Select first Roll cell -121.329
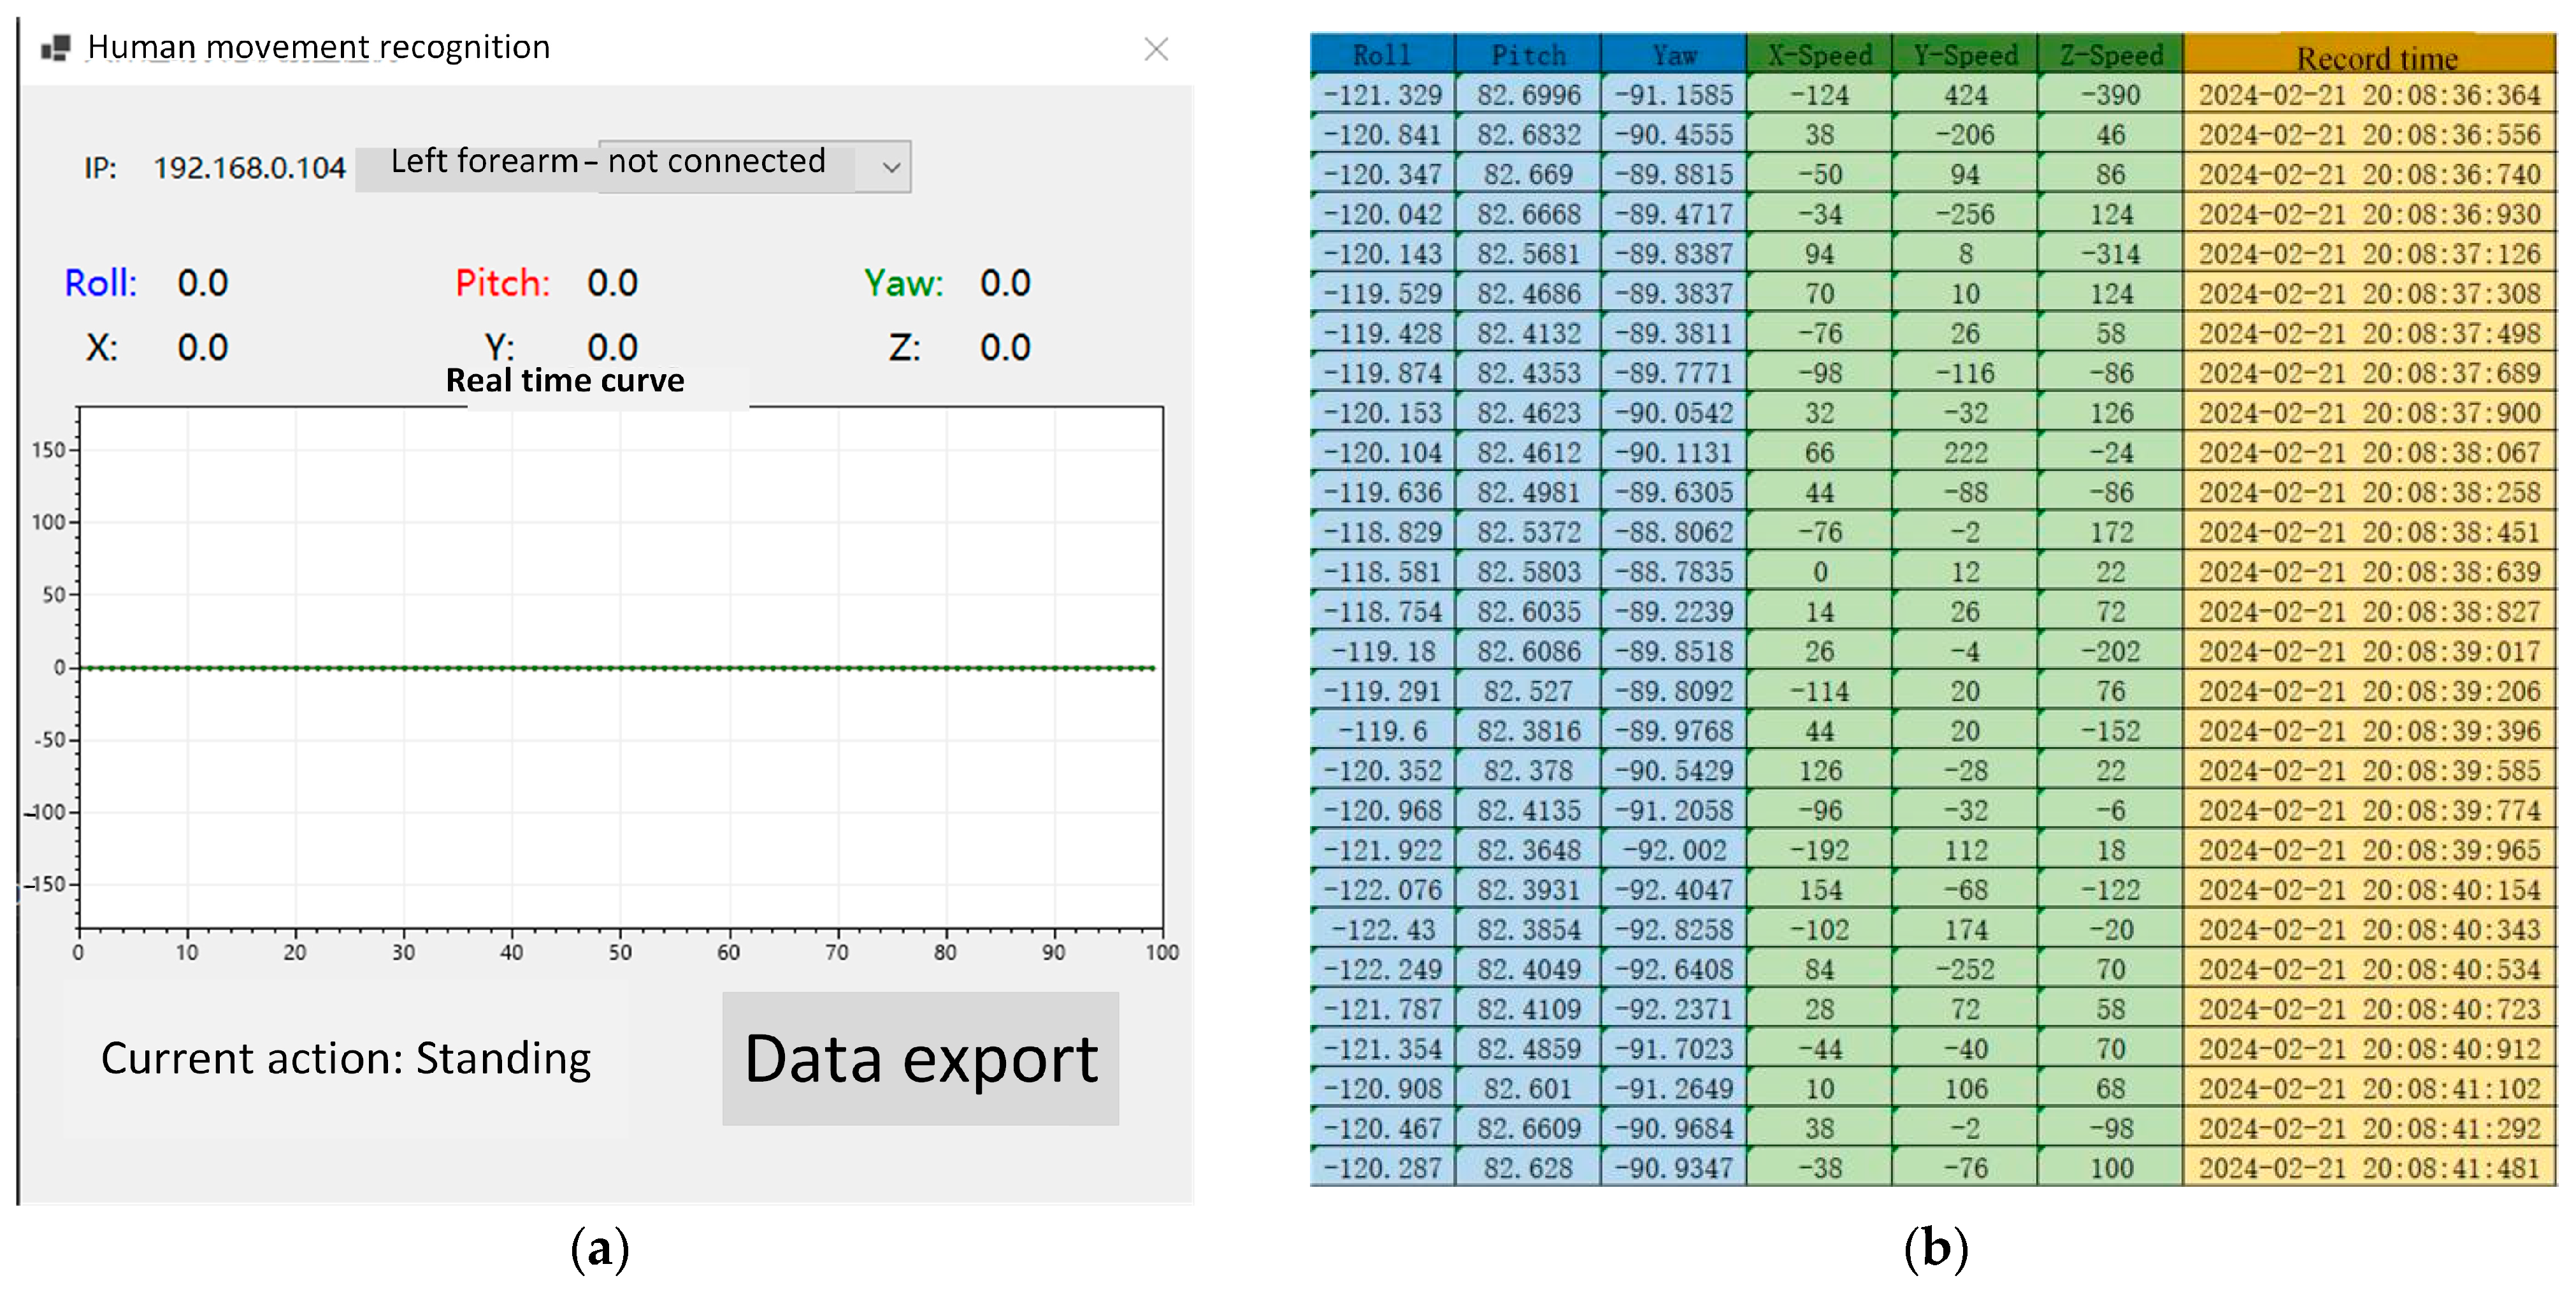The width and height of the screenshot is (2576, 1292). point(1382,95)
